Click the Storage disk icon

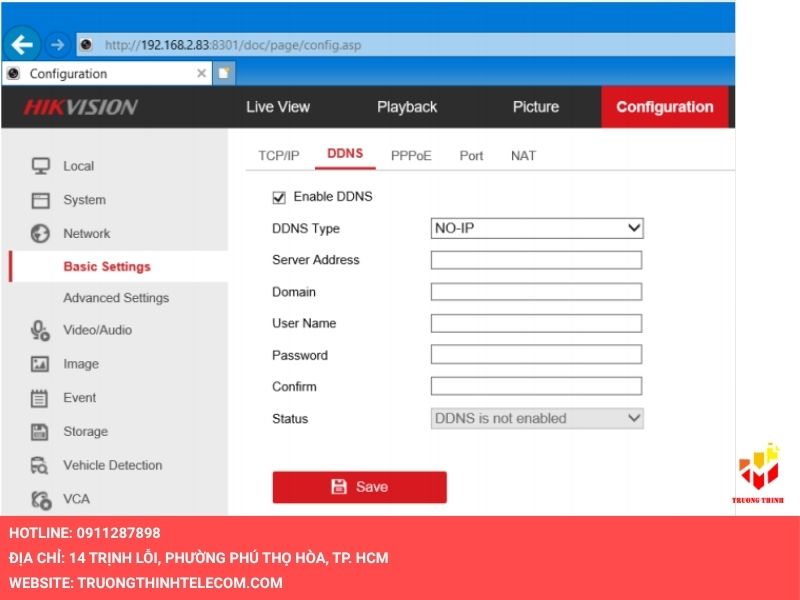[39, 432]
